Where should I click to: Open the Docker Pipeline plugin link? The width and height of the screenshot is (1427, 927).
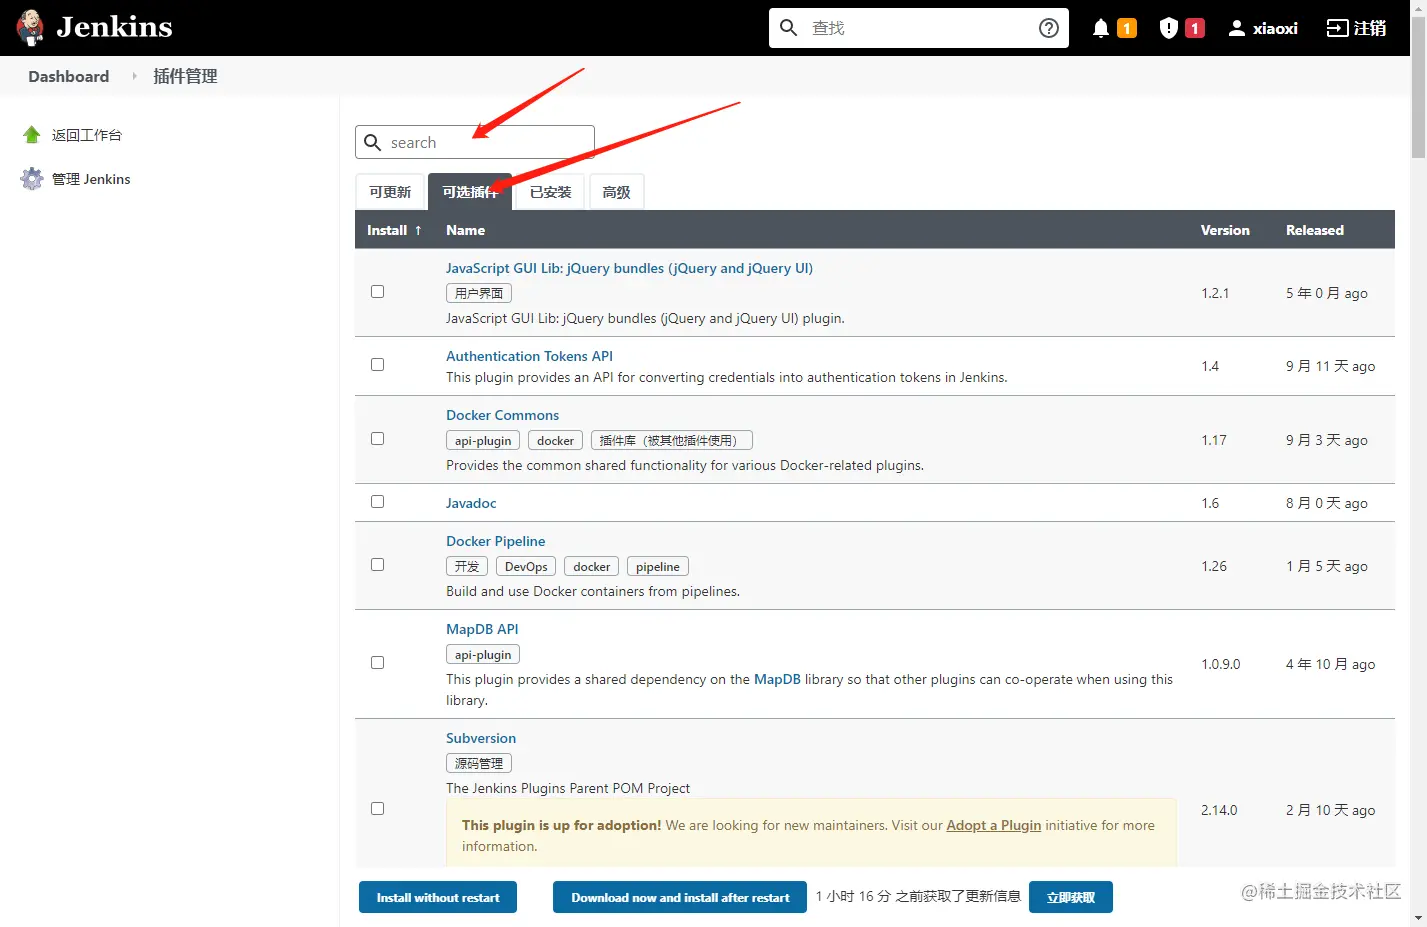[x=495, y=541]
